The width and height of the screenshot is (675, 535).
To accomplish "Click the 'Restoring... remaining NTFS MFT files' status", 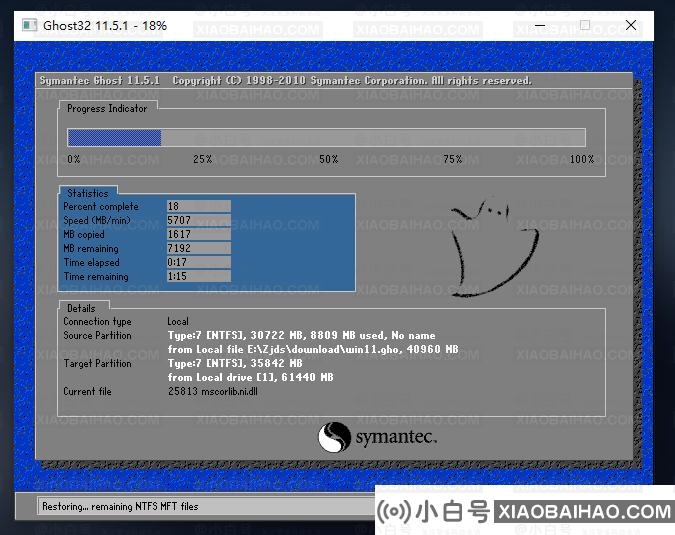I will coord(120,507).
